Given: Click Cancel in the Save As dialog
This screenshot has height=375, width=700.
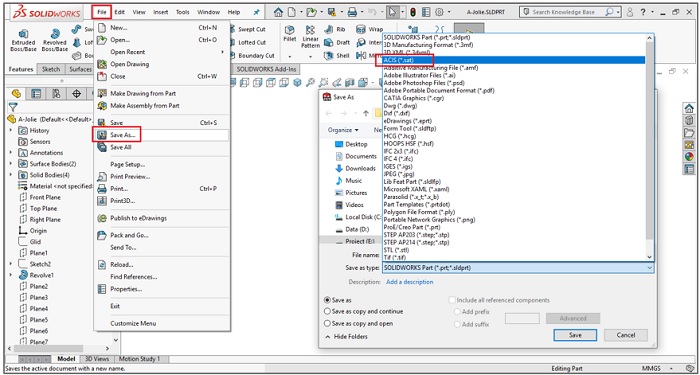Looking at the screenshot, I should [625, 335].
